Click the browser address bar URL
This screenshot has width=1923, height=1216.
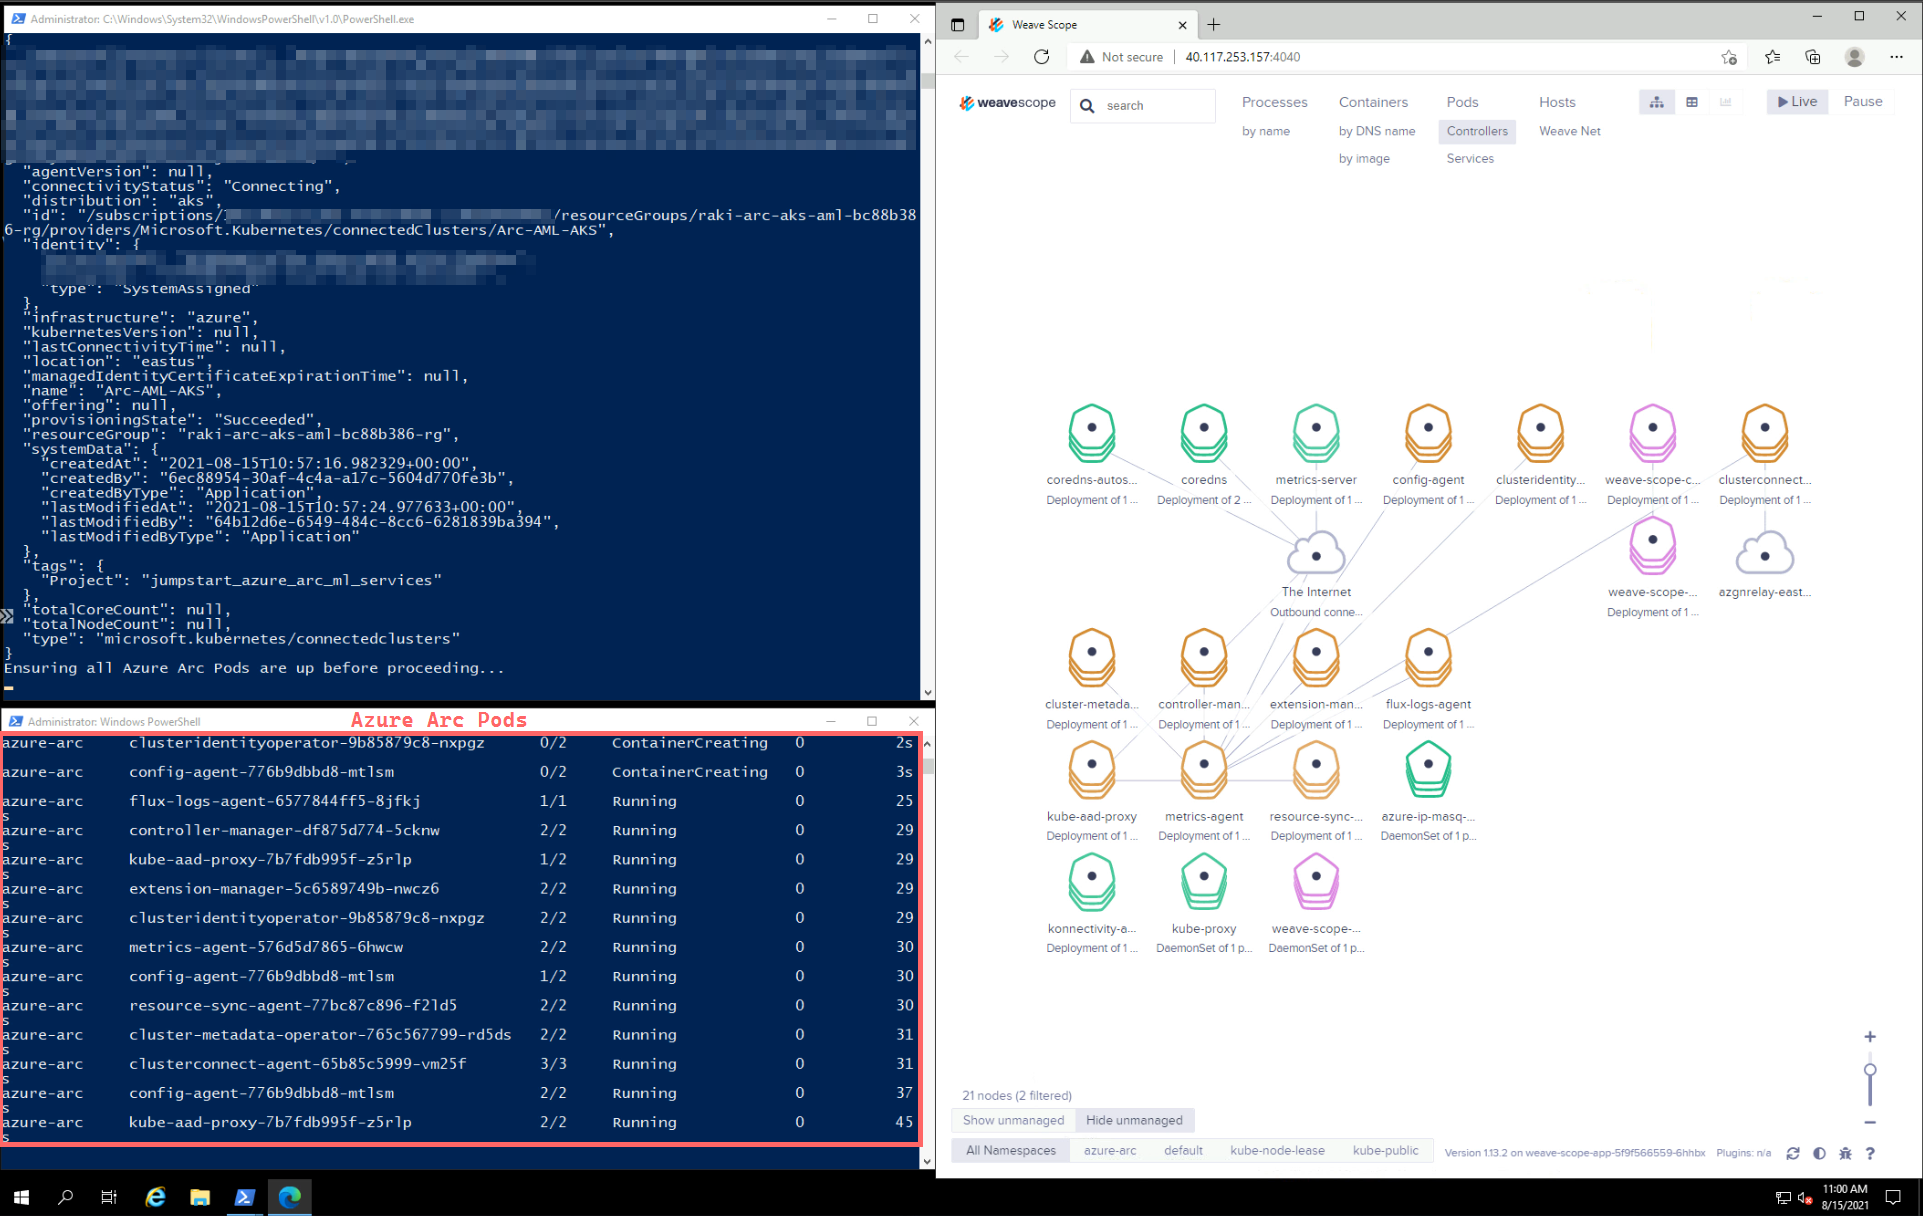point(1243,57)
